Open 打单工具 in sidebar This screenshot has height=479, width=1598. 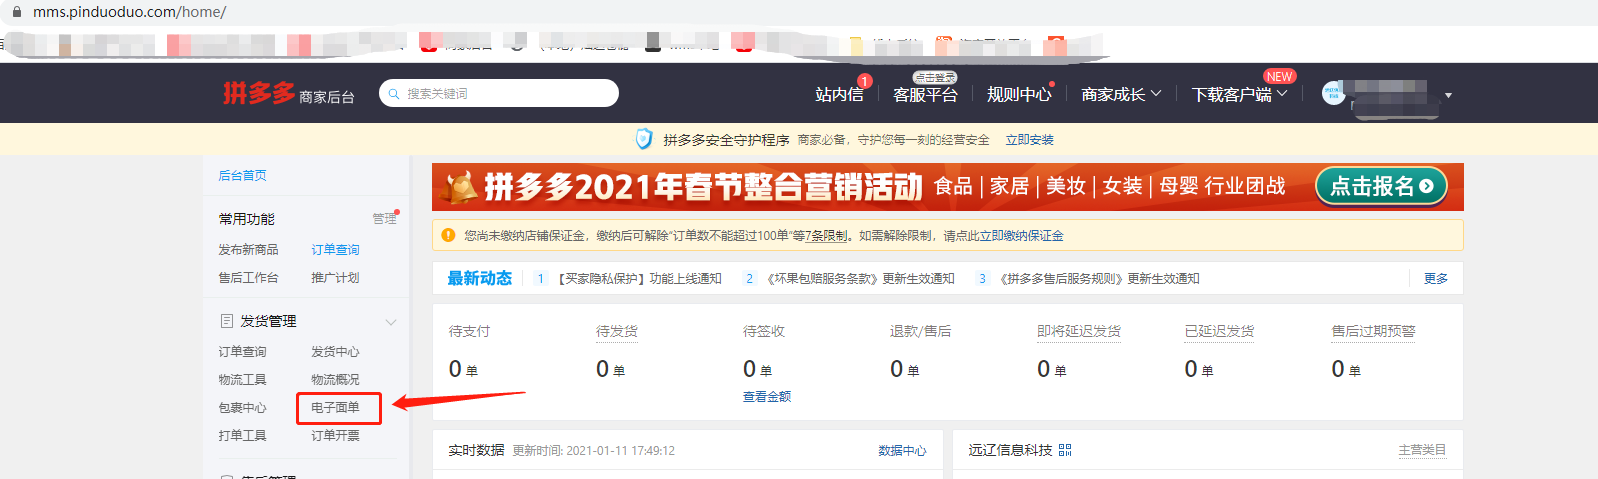[x=242, y=435]
